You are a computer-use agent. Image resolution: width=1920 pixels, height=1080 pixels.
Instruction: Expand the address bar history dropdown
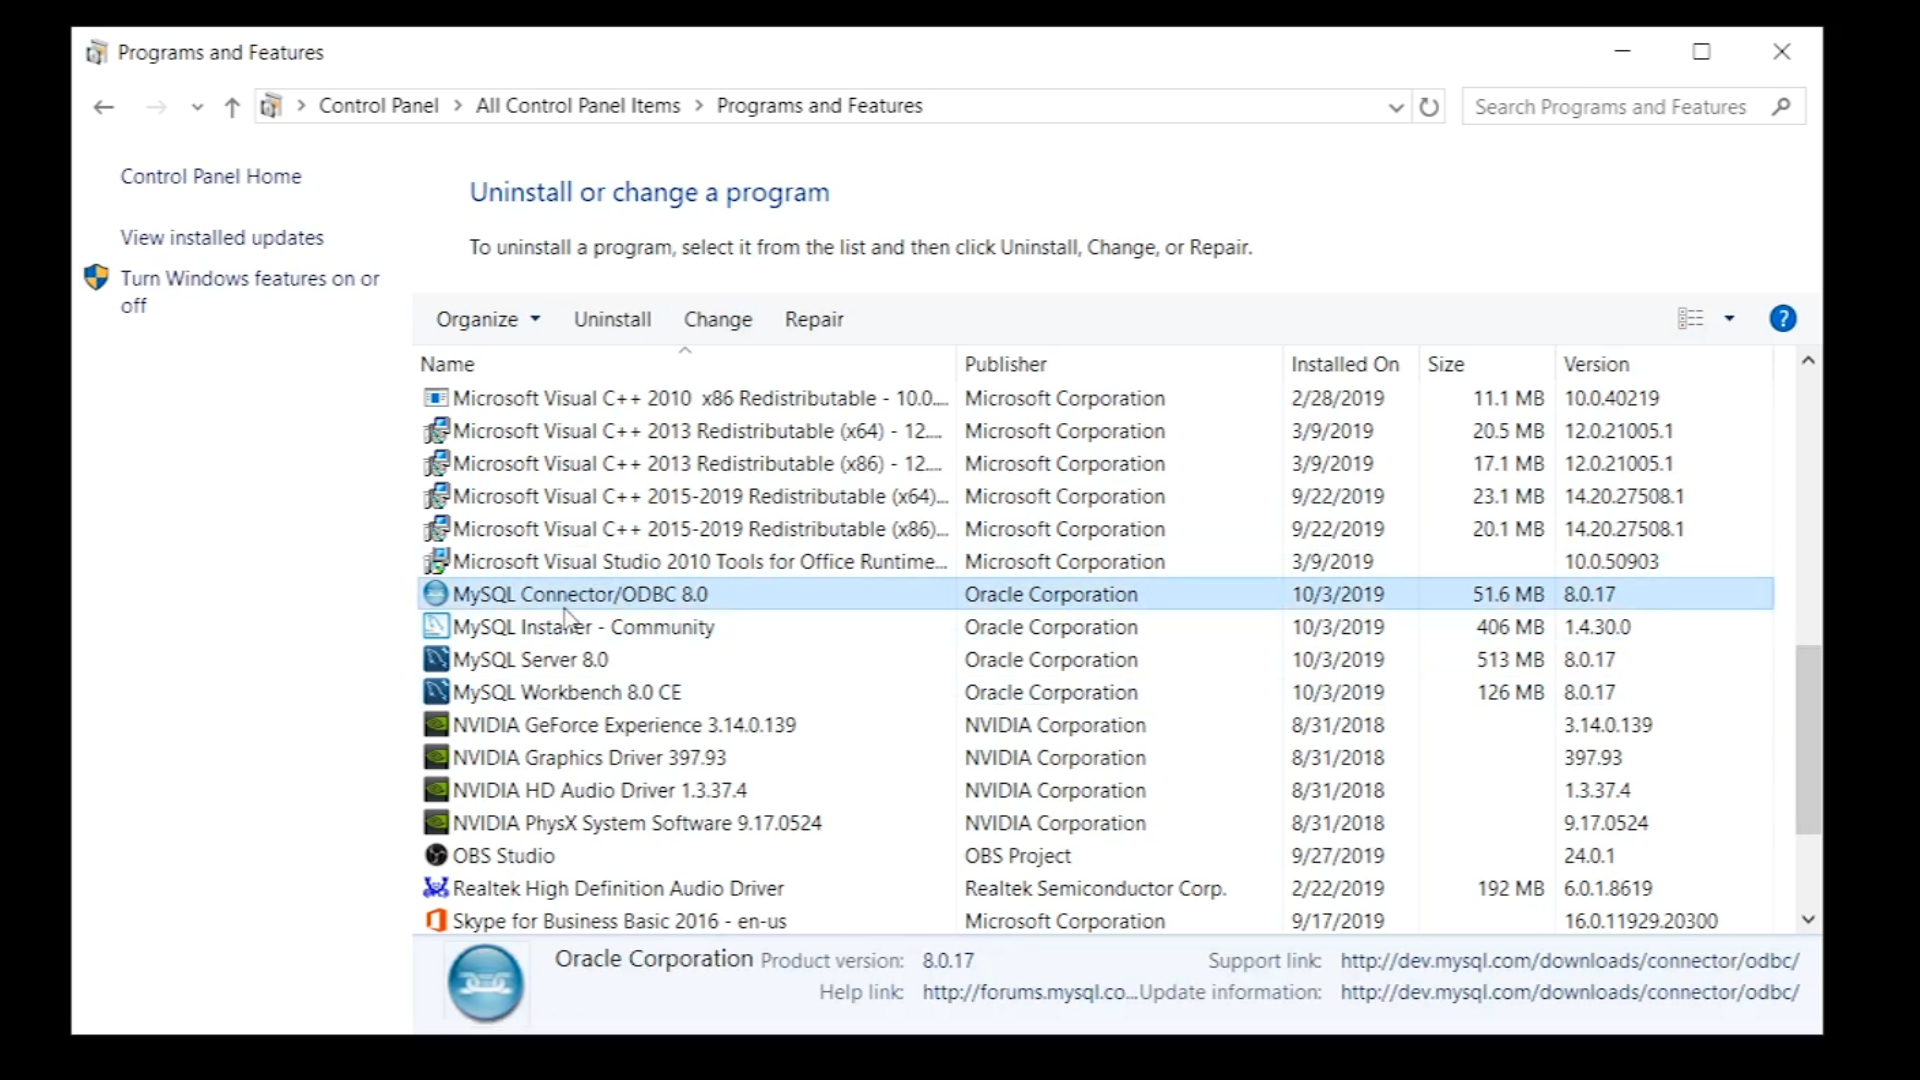pyautogui.click(x=1396, y=107)
